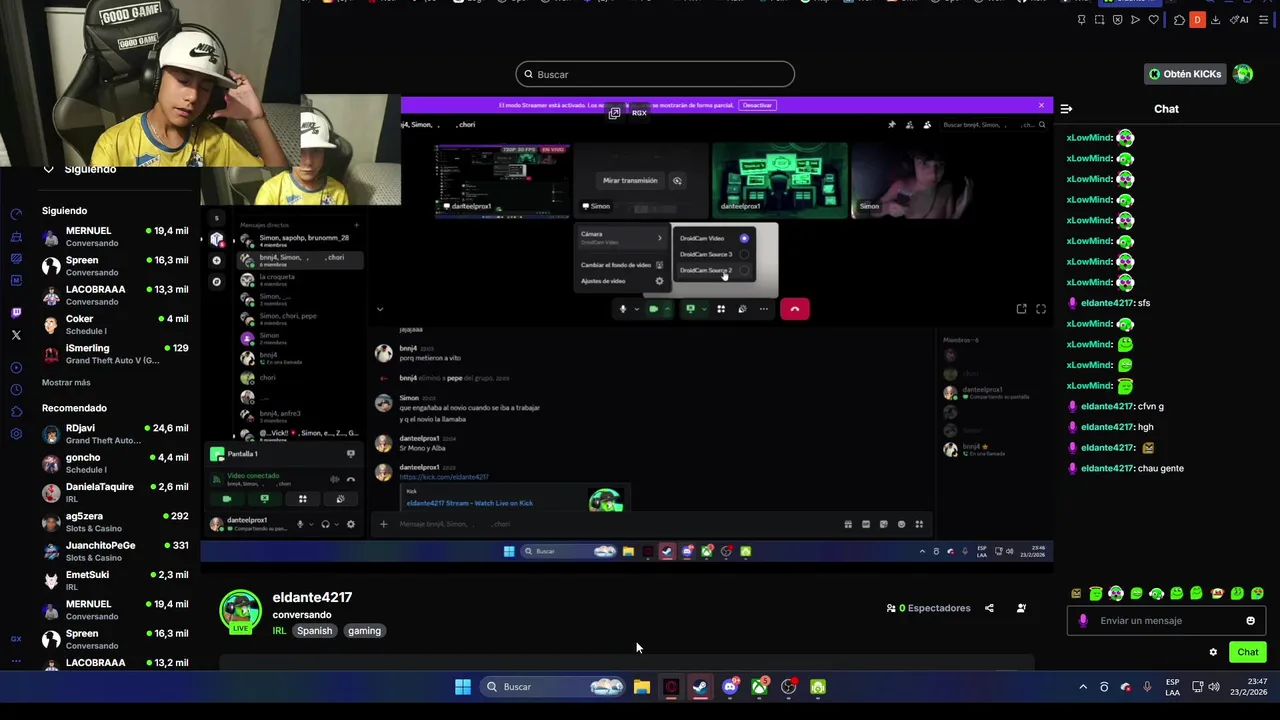
Task: Open iSmerling channel in sidebar
Action: [x=115, y=354]
